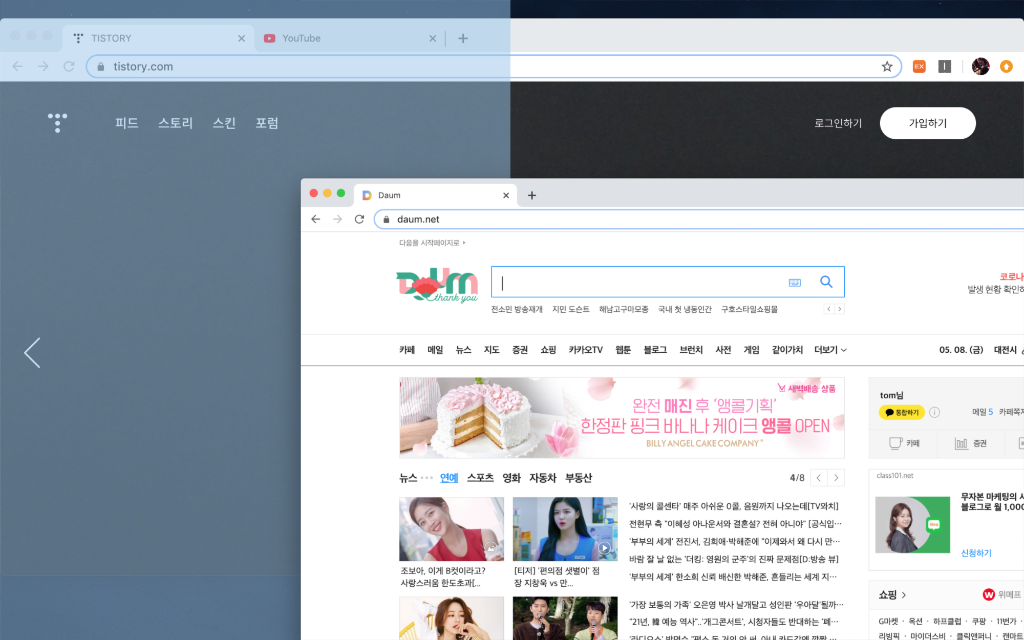The height and width of the screenshot is (640, 1024).
Task: Select the 영화 news tab
Action: (x=511, y=478)
